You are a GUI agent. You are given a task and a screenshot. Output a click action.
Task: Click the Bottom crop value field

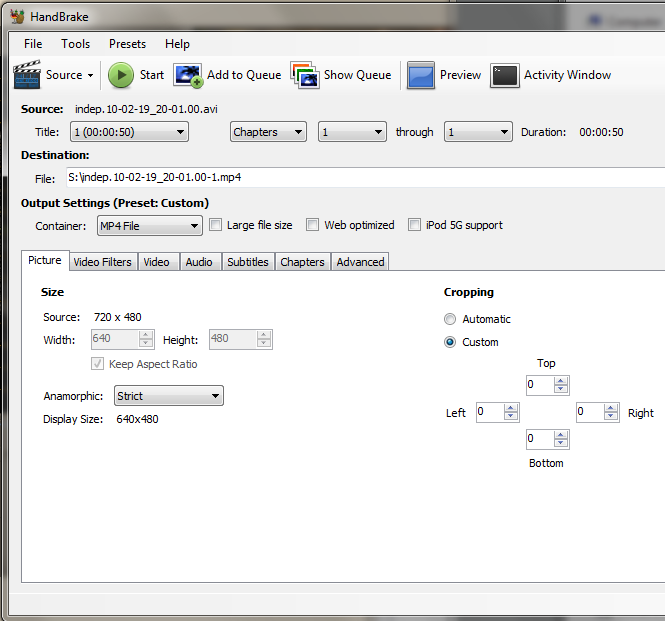[540, 439]
